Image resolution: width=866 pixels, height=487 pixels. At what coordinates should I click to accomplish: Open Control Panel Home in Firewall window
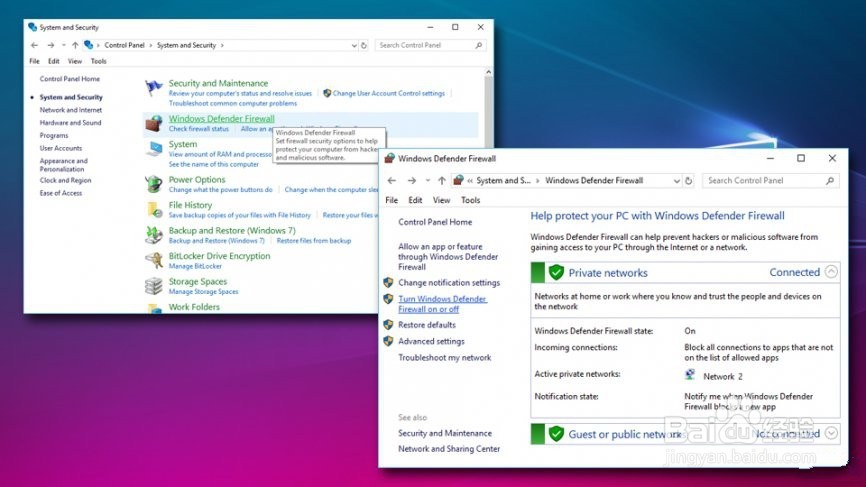tap(435, 222)
